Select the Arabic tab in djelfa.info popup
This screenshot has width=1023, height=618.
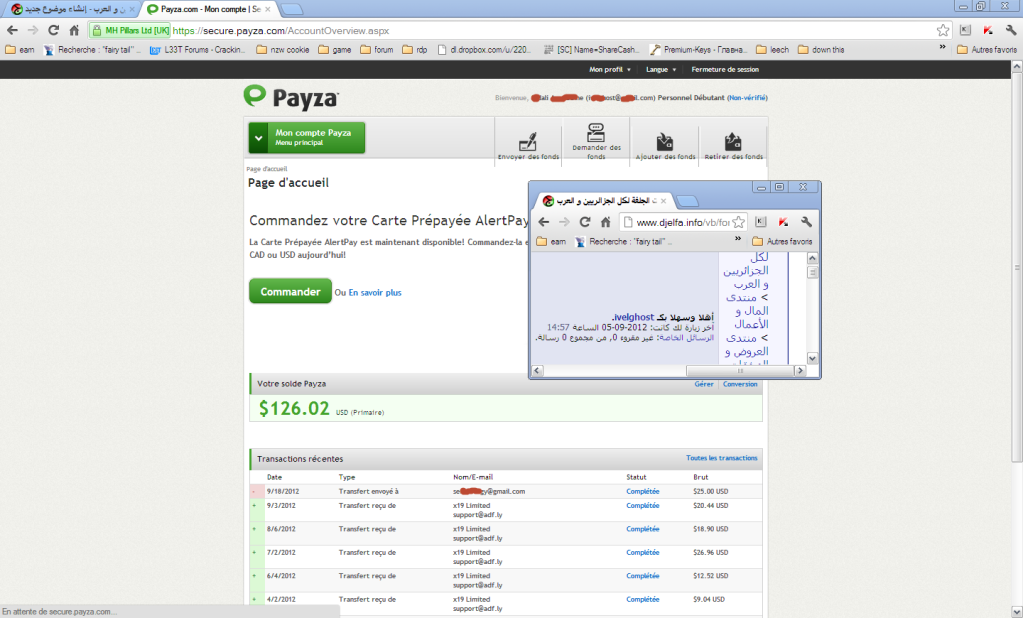click(x=603, y=200)
